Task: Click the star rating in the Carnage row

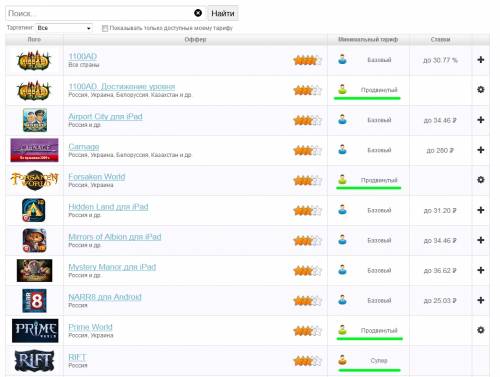Action: tap(307, 150)
